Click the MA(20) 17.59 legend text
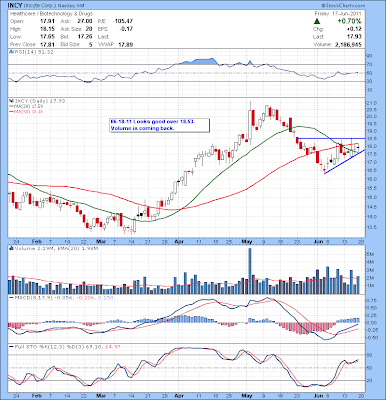The height and width of the screenshot is (400, 386). [x=29, y=106]
